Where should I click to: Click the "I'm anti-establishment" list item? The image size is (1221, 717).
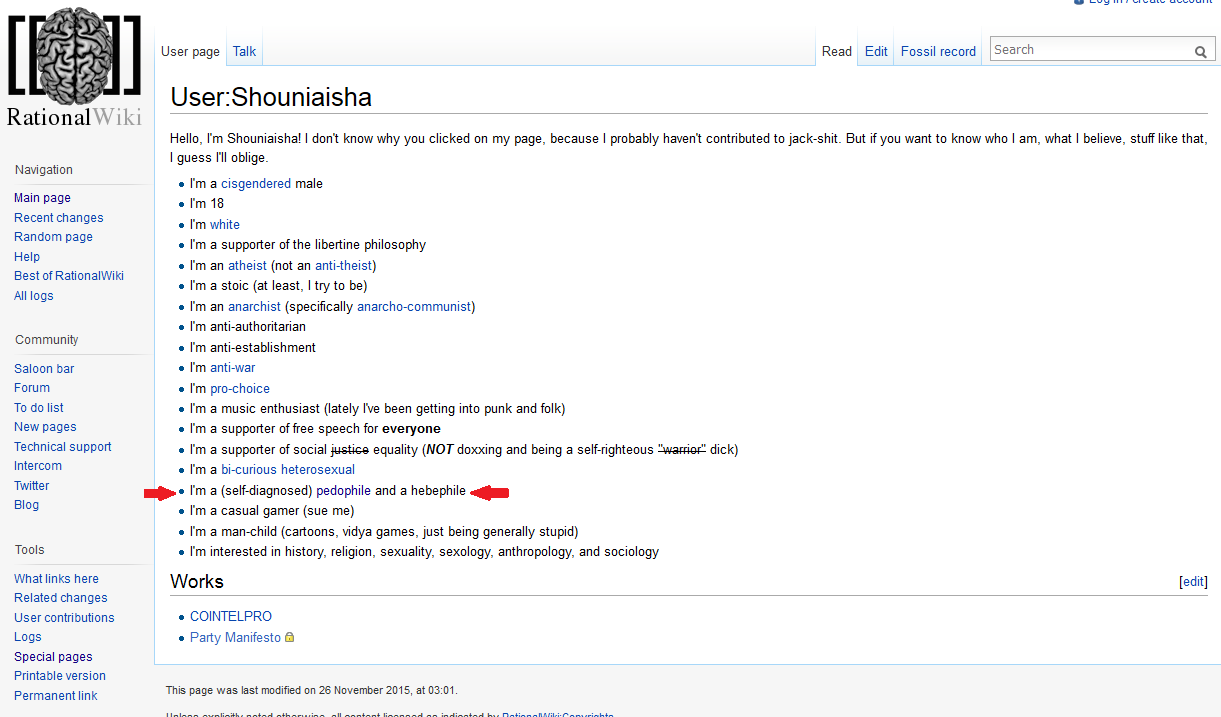[253, 348]
